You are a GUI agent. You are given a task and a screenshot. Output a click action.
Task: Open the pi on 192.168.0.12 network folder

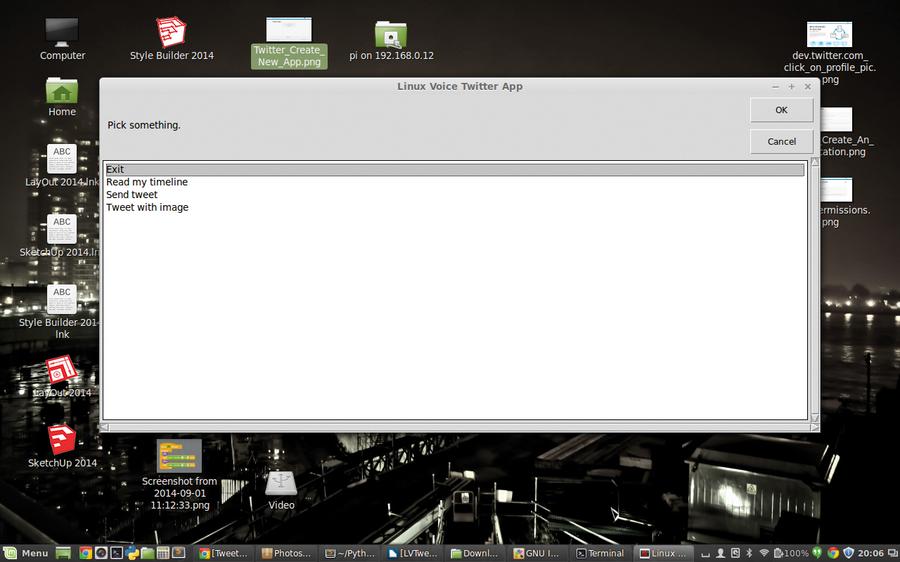pos(391,40)
